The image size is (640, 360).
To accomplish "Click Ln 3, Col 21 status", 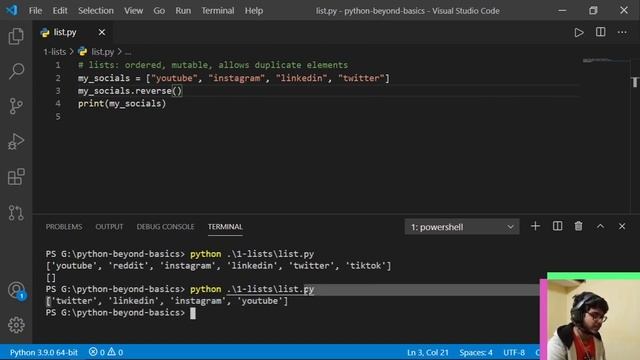I will (x=427, y=352).
